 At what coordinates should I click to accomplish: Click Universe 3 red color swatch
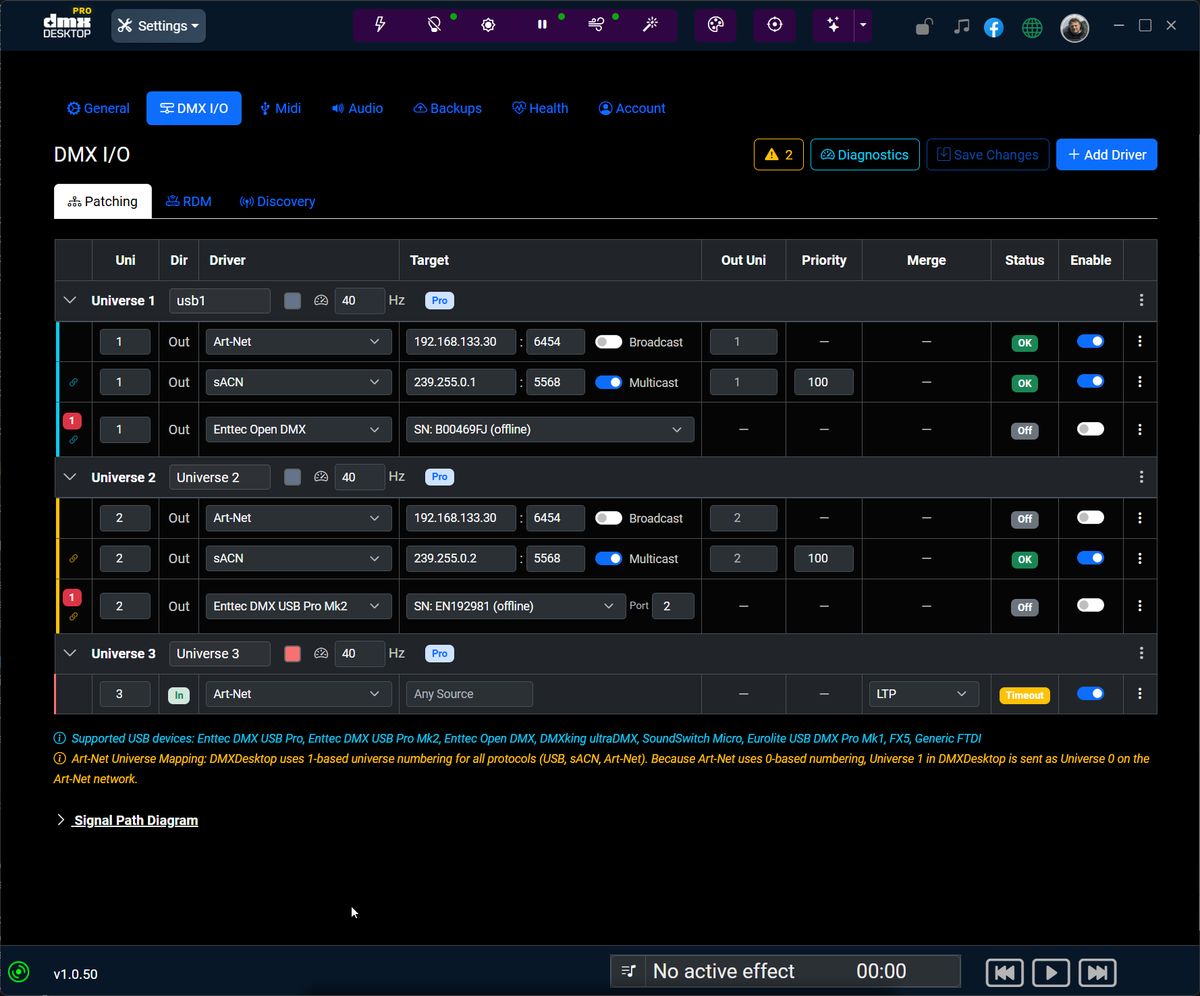coord(292,653)
